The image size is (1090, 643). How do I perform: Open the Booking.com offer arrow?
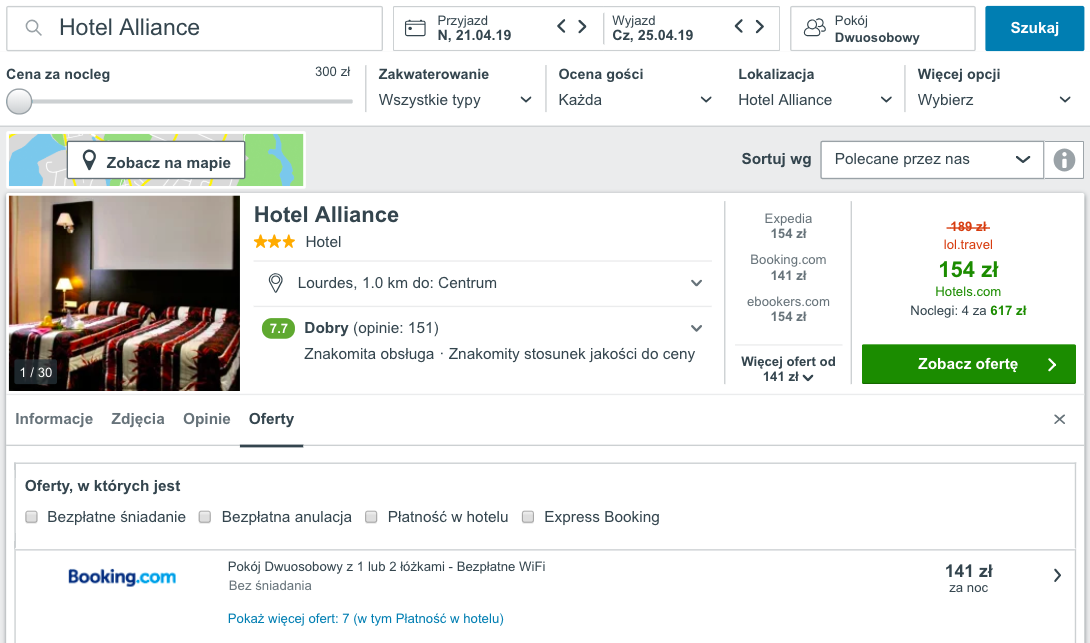[1058, 575]
